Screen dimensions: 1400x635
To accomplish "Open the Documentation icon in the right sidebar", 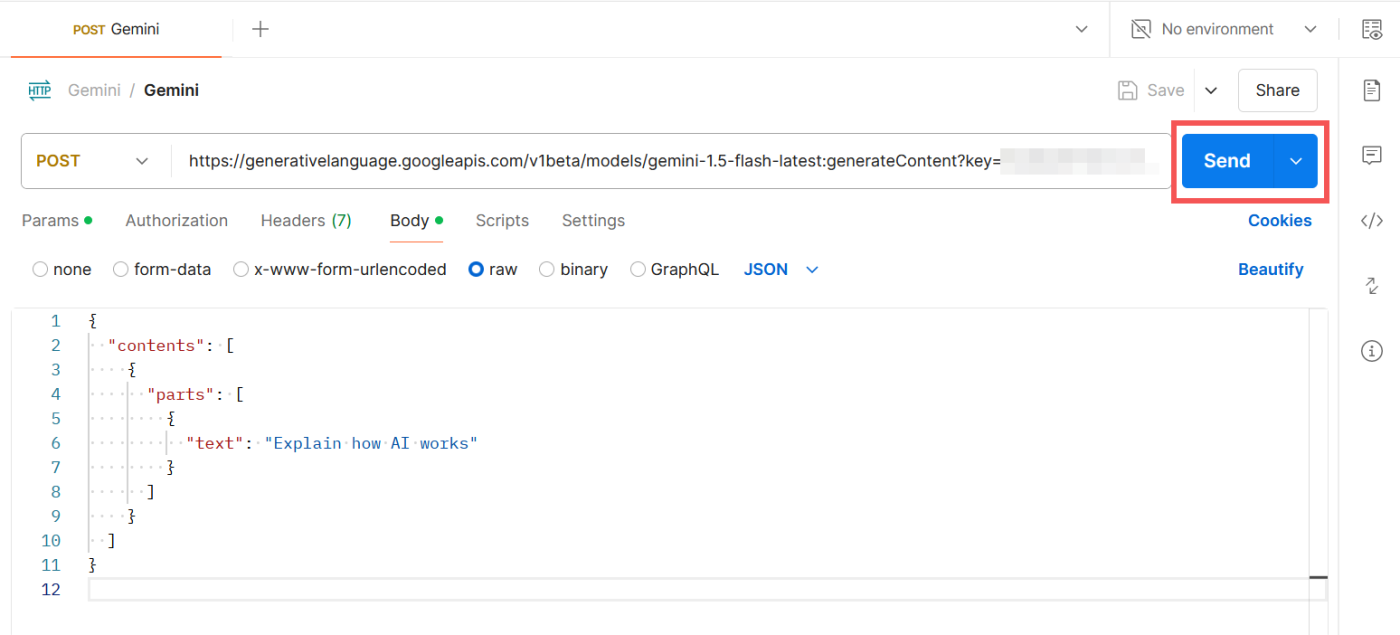I will (1372, 90).
